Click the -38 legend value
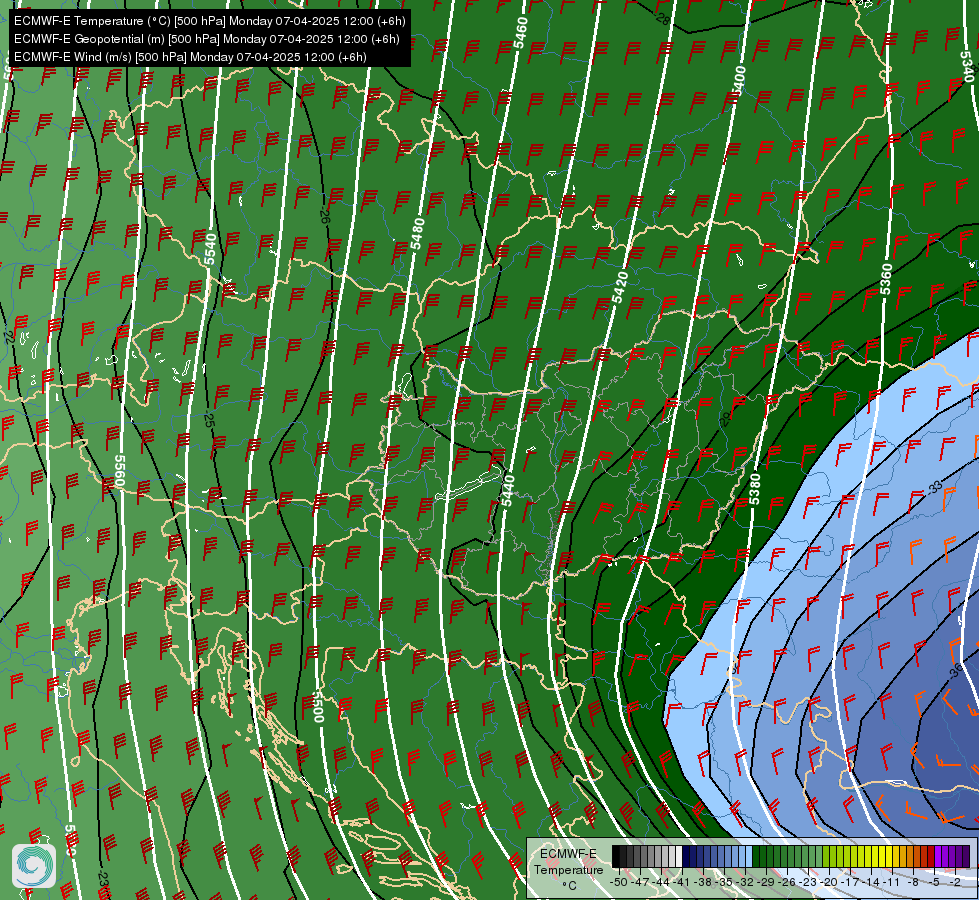The width and height of the screenshot is (979, 900). [x=703, y=882]
